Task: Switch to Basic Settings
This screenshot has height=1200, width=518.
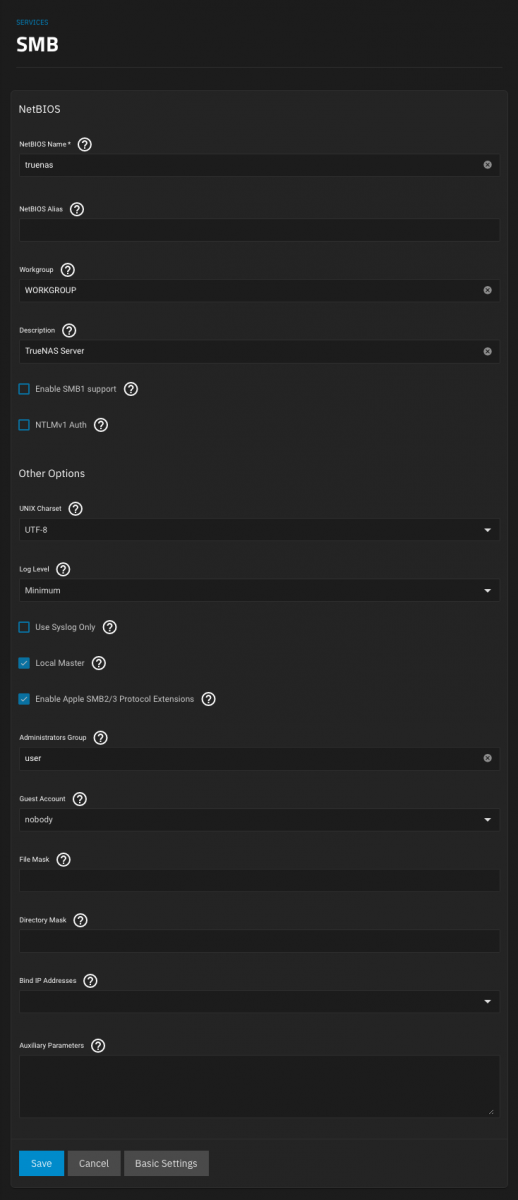Action: pos(167,1163)
